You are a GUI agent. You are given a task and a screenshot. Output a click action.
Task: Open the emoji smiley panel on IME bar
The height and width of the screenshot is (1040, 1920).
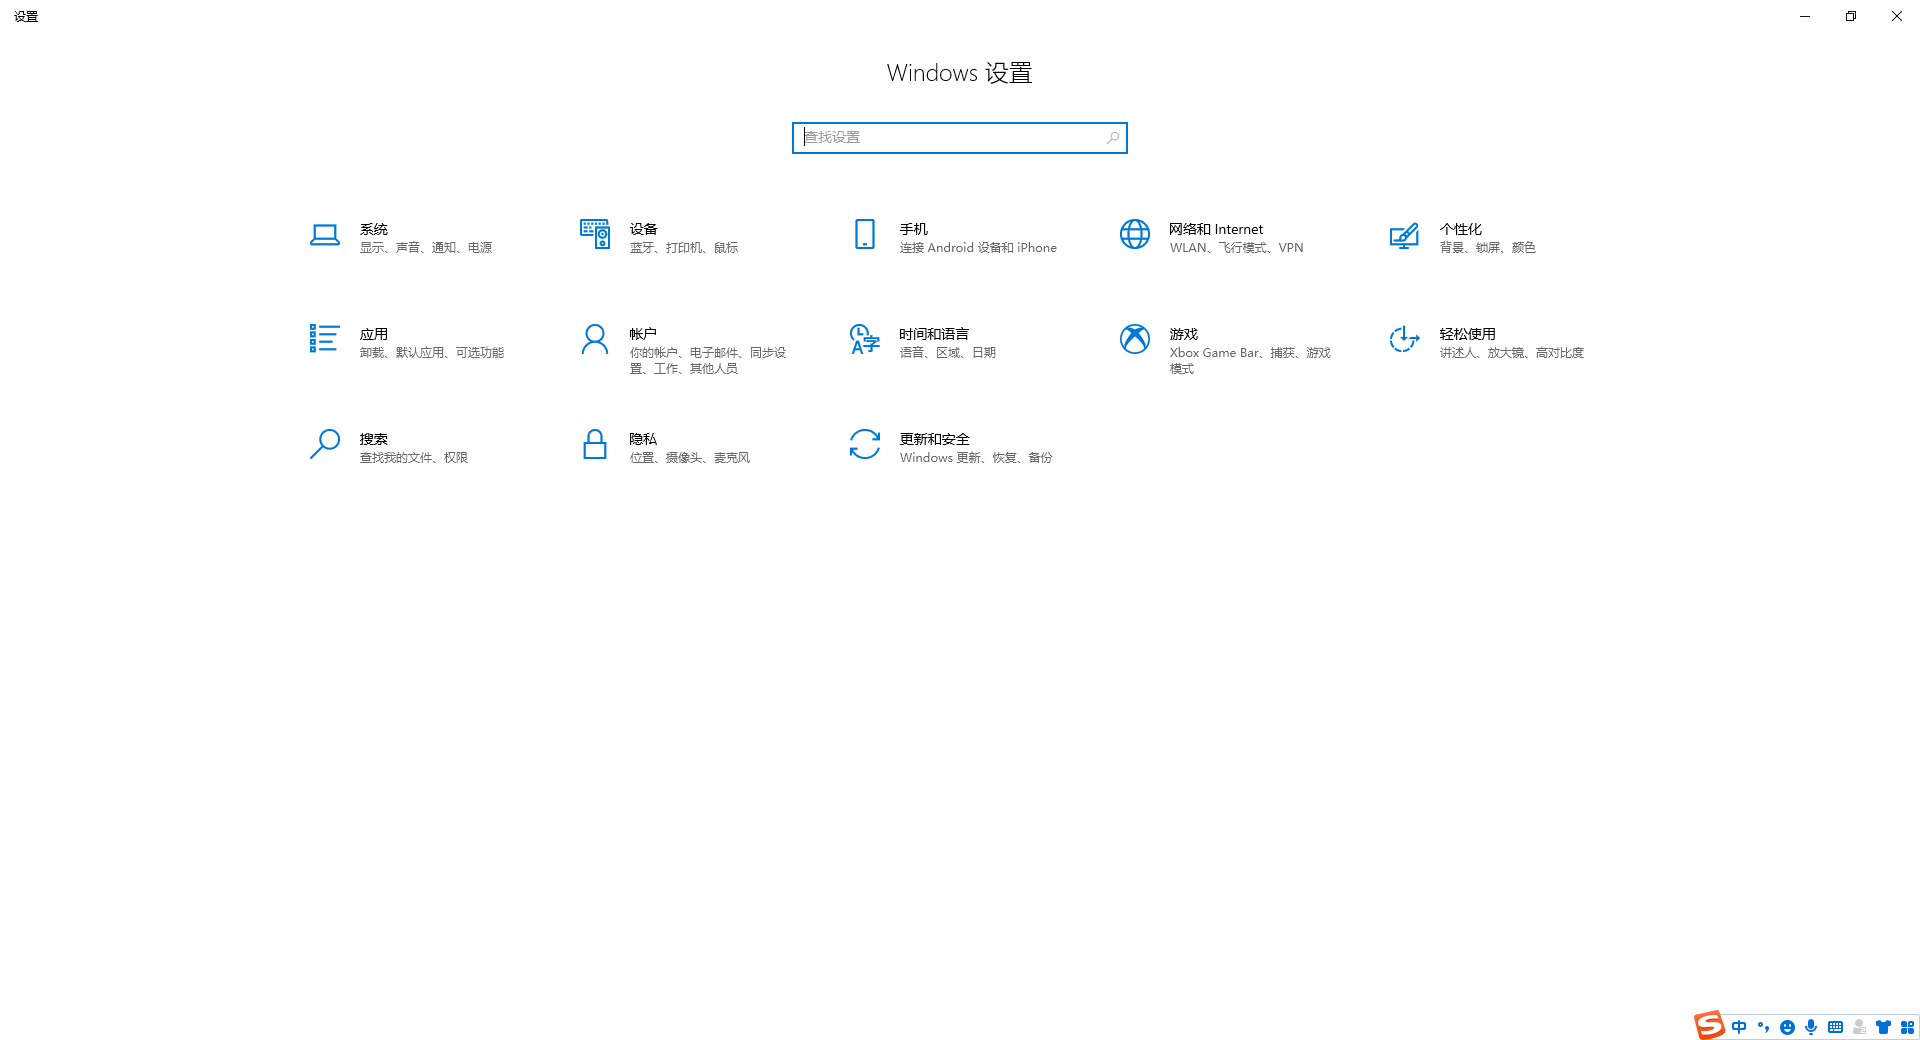pyautogui.click(x=1787, y=1027)
